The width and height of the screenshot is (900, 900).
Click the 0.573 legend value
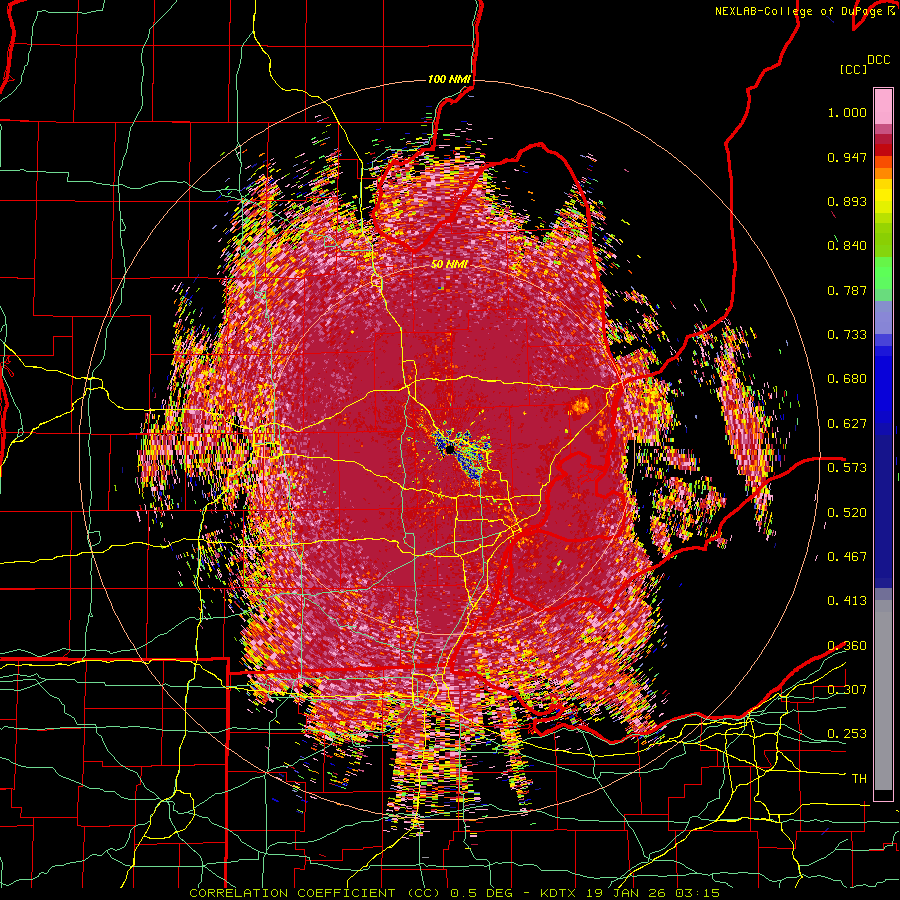click(x=847, y=468)
